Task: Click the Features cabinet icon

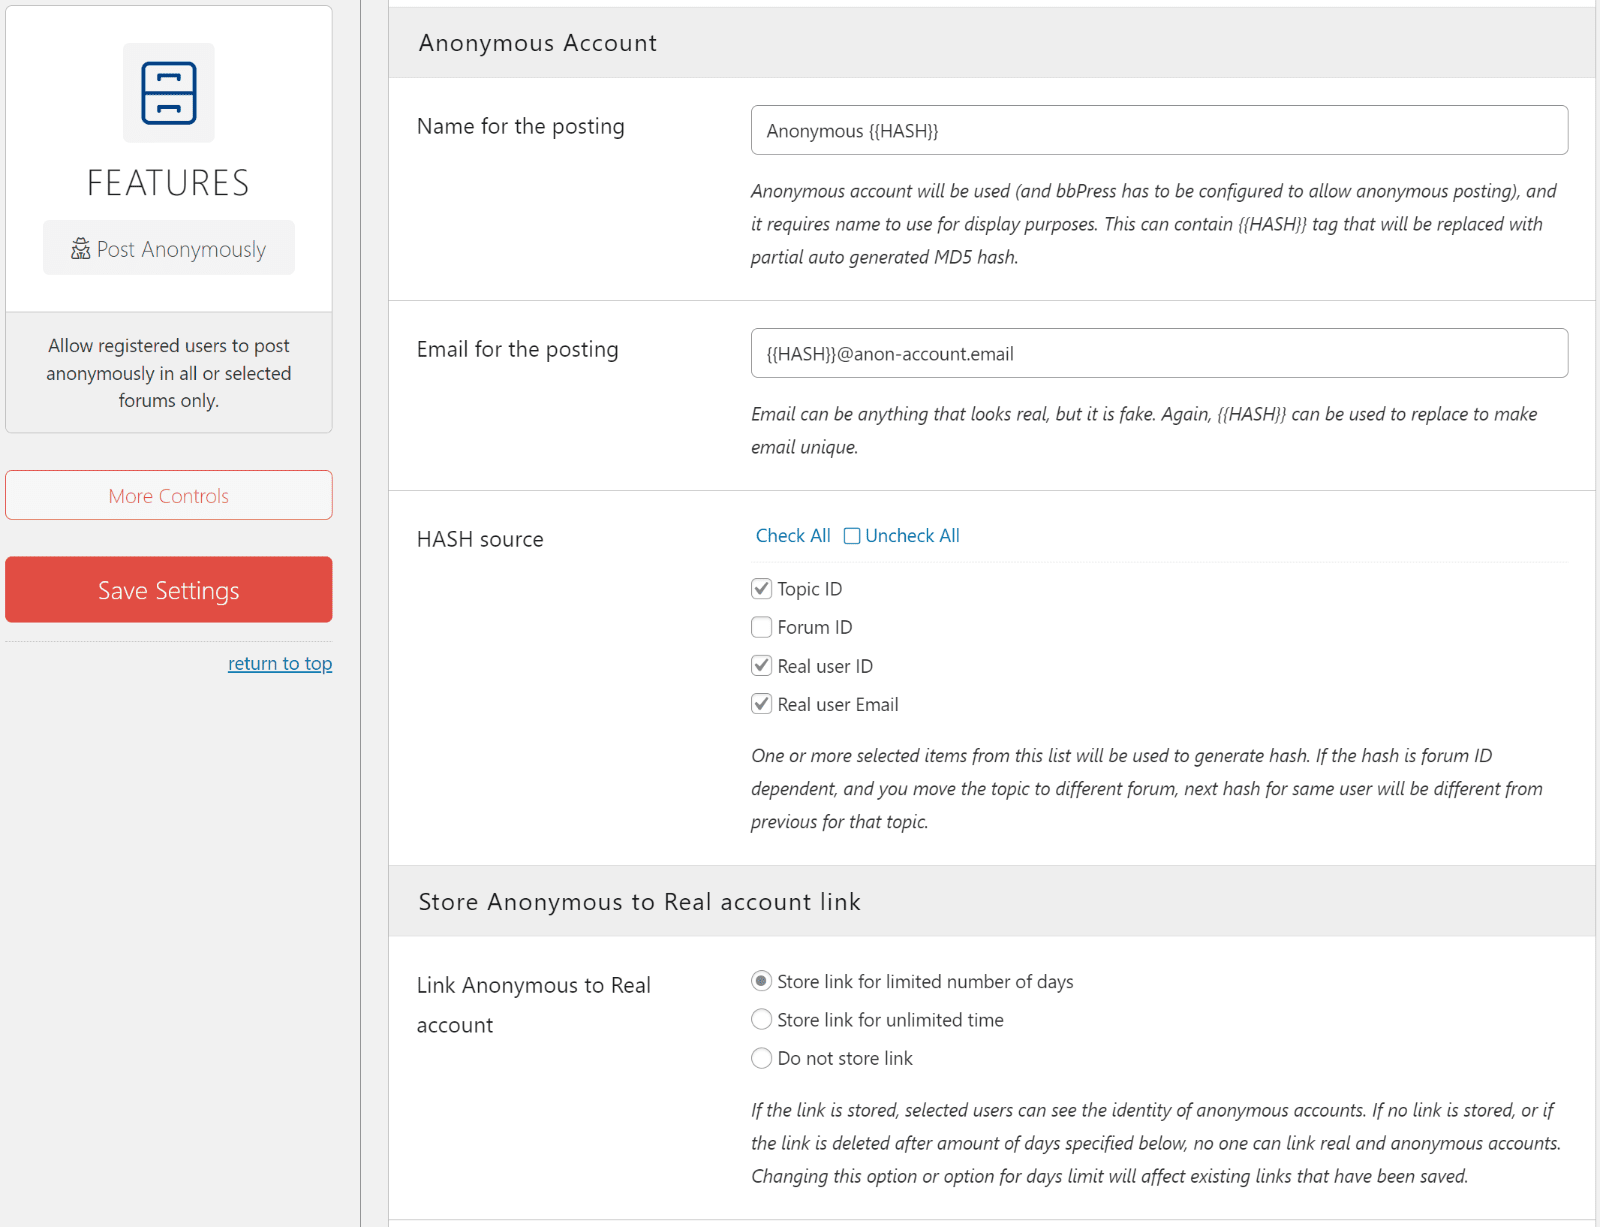Action: click(169, 93)
